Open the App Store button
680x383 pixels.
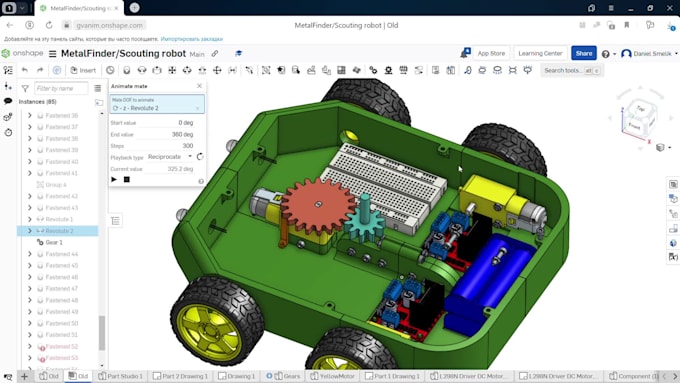click(491, 53)
